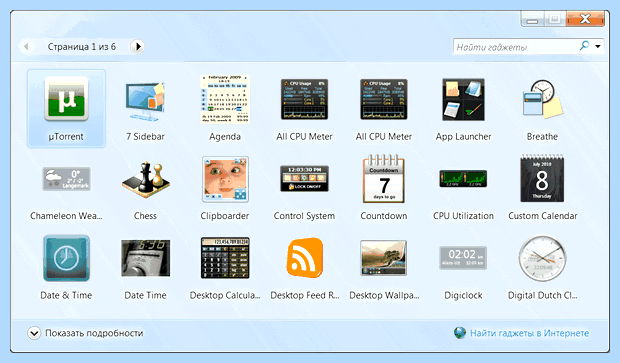Pick the Agenda calendar gadget icon

click(x=225, y=99)
